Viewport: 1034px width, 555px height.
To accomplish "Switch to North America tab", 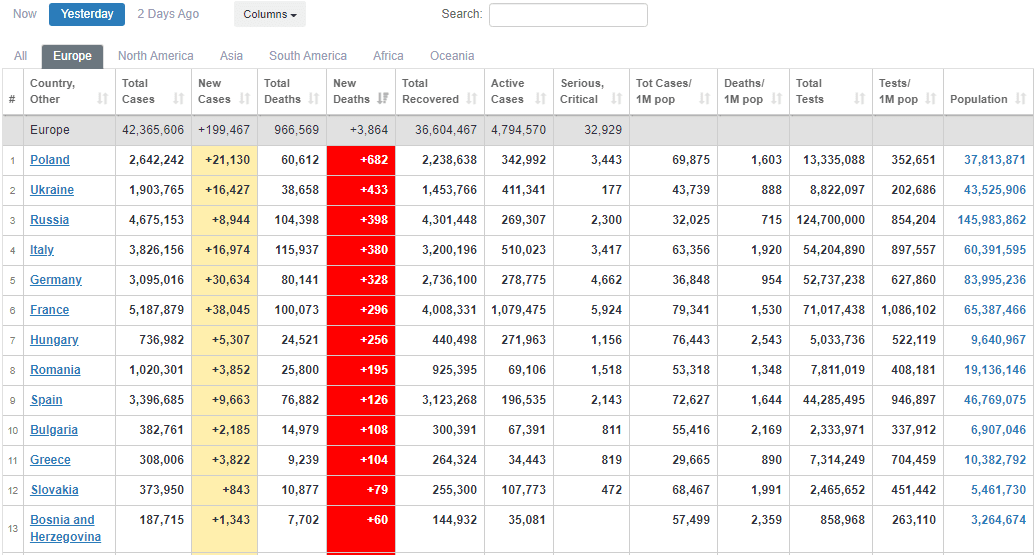I will 155,56.
